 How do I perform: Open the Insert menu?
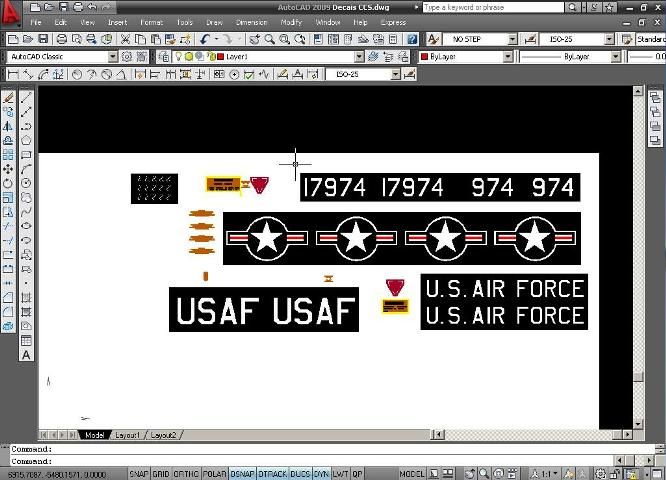(118, 23)
